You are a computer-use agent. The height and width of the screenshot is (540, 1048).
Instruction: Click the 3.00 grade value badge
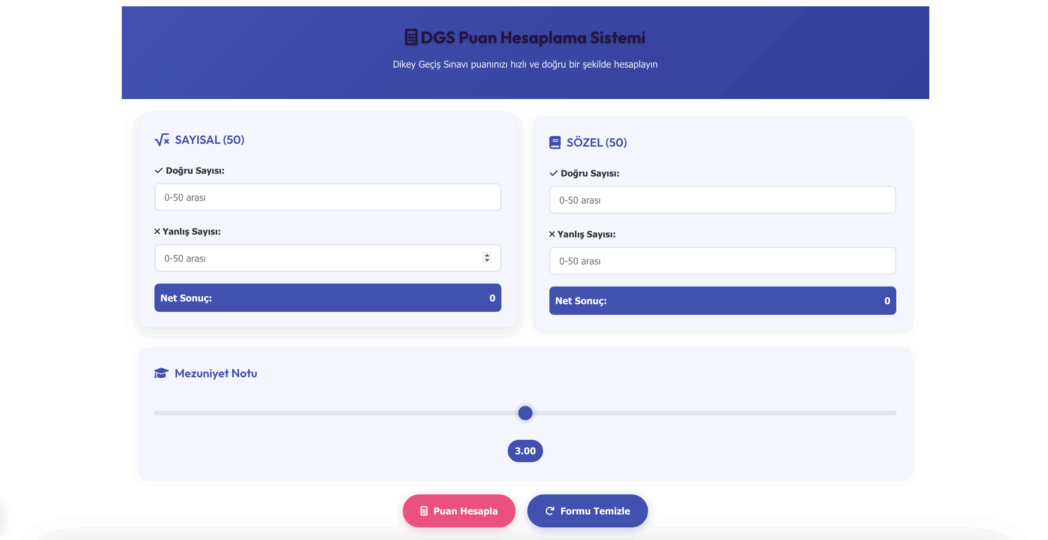tap(525, 451)
